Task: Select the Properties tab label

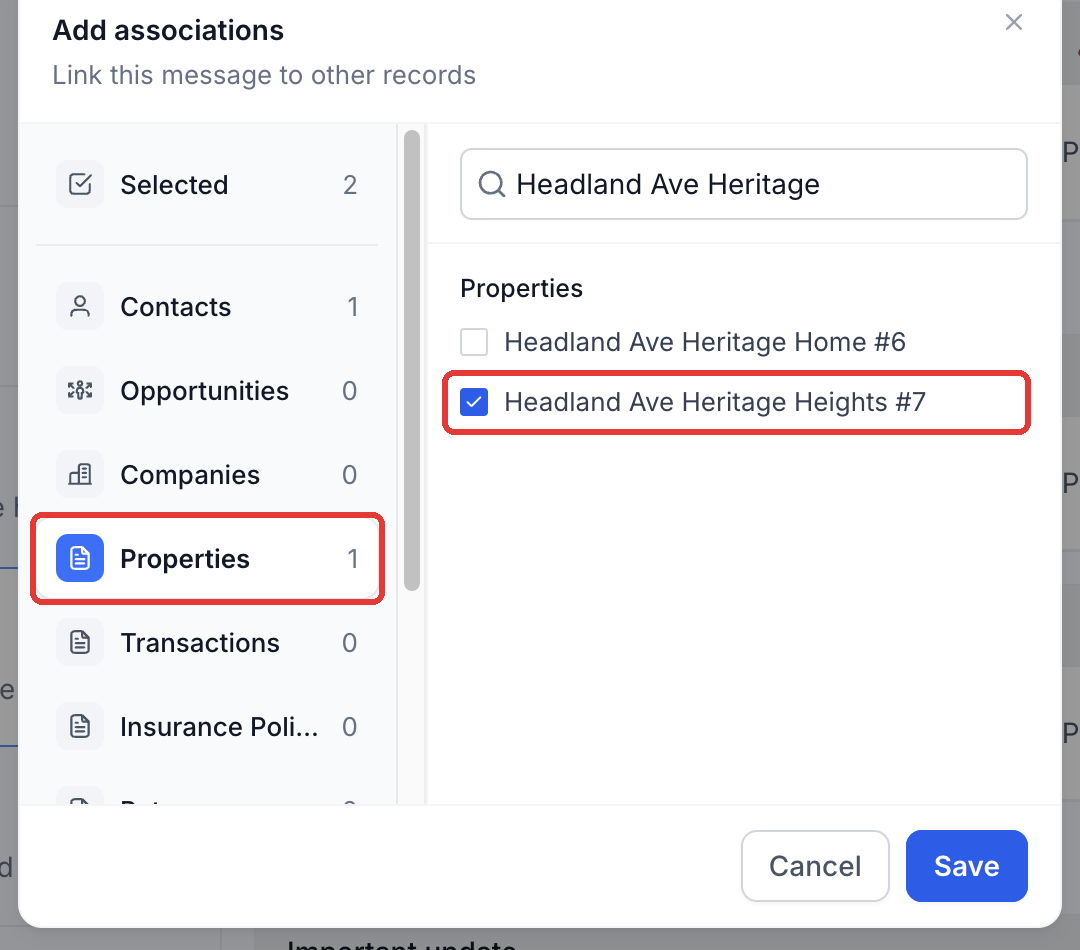Action: click(x=185, y=559)
